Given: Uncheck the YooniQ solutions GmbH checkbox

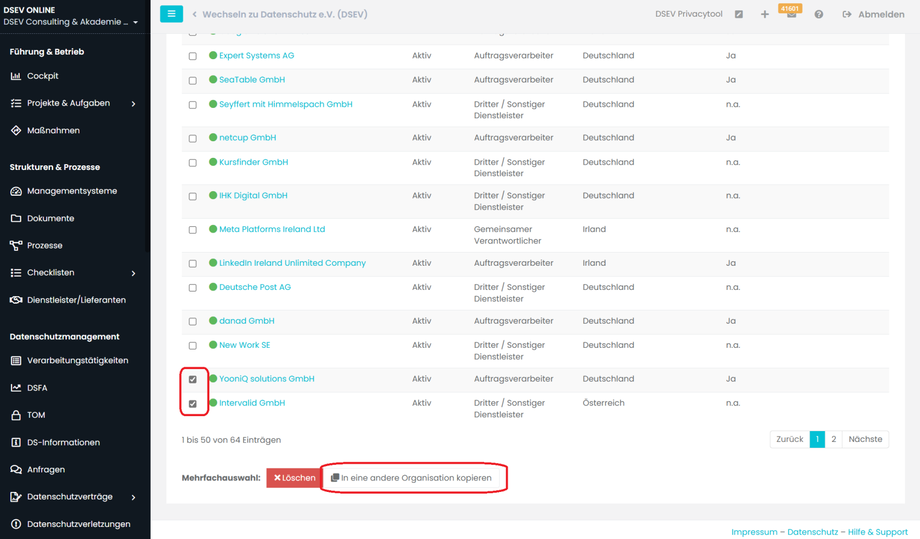Looking at the screenshot, I should click(193, 380).
